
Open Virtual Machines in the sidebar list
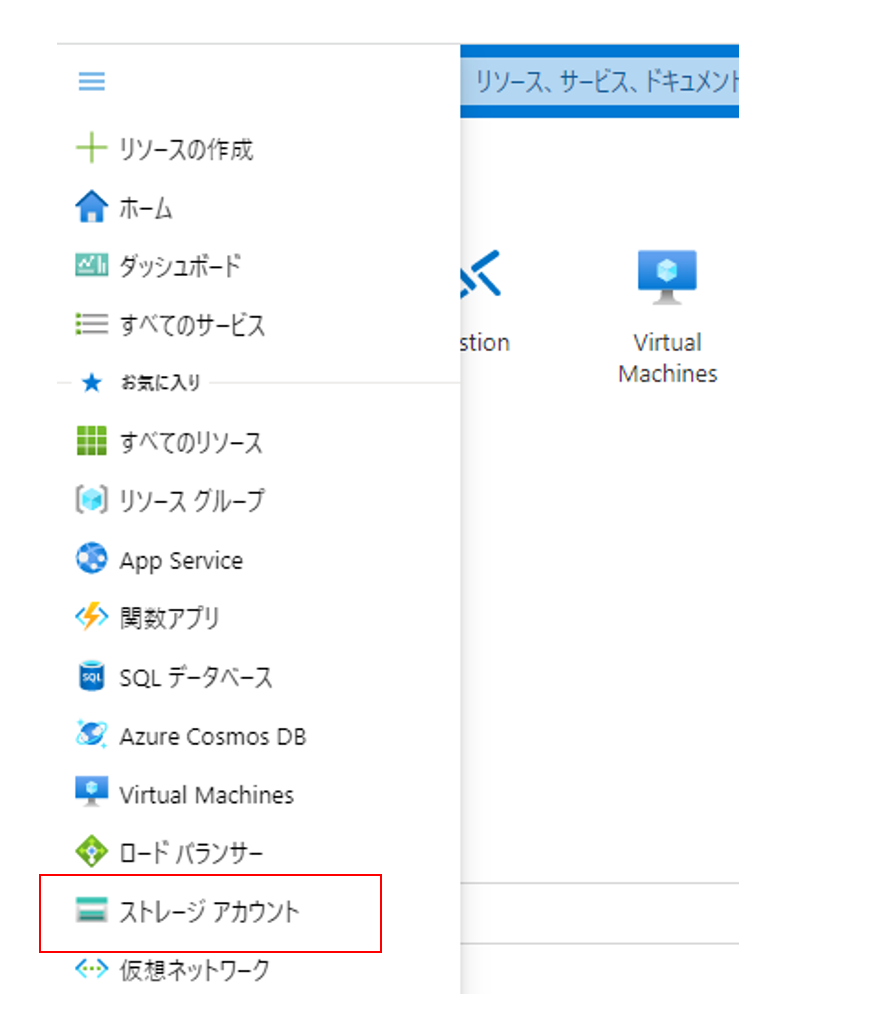(206, 795)
